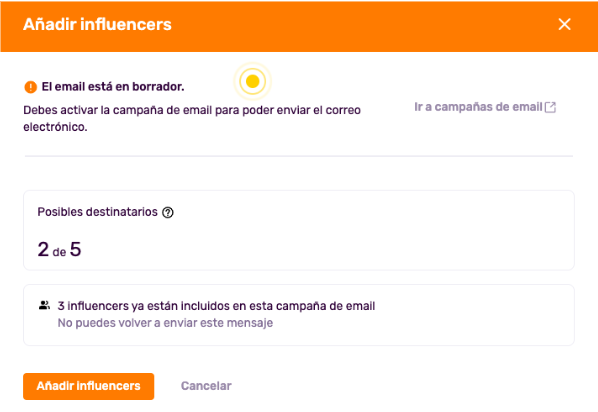The image size is (598, 412).
Task: Click the divider below the draft notice
Action: [299, 156]
